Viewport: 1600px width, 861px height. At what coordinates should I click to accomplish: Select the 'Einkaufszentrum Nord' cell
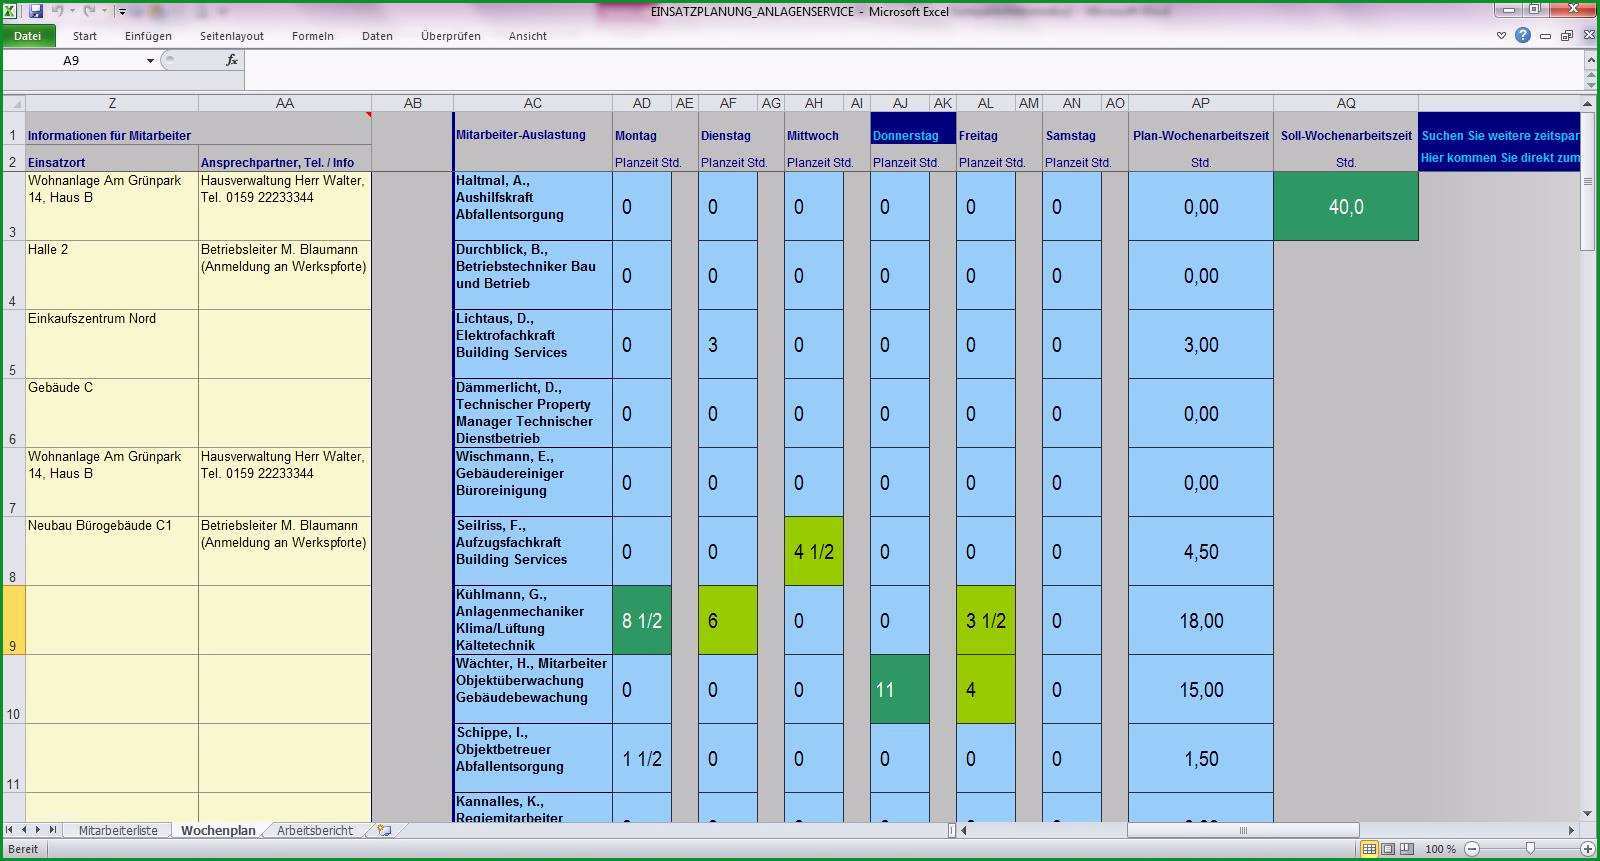[112, 344]
